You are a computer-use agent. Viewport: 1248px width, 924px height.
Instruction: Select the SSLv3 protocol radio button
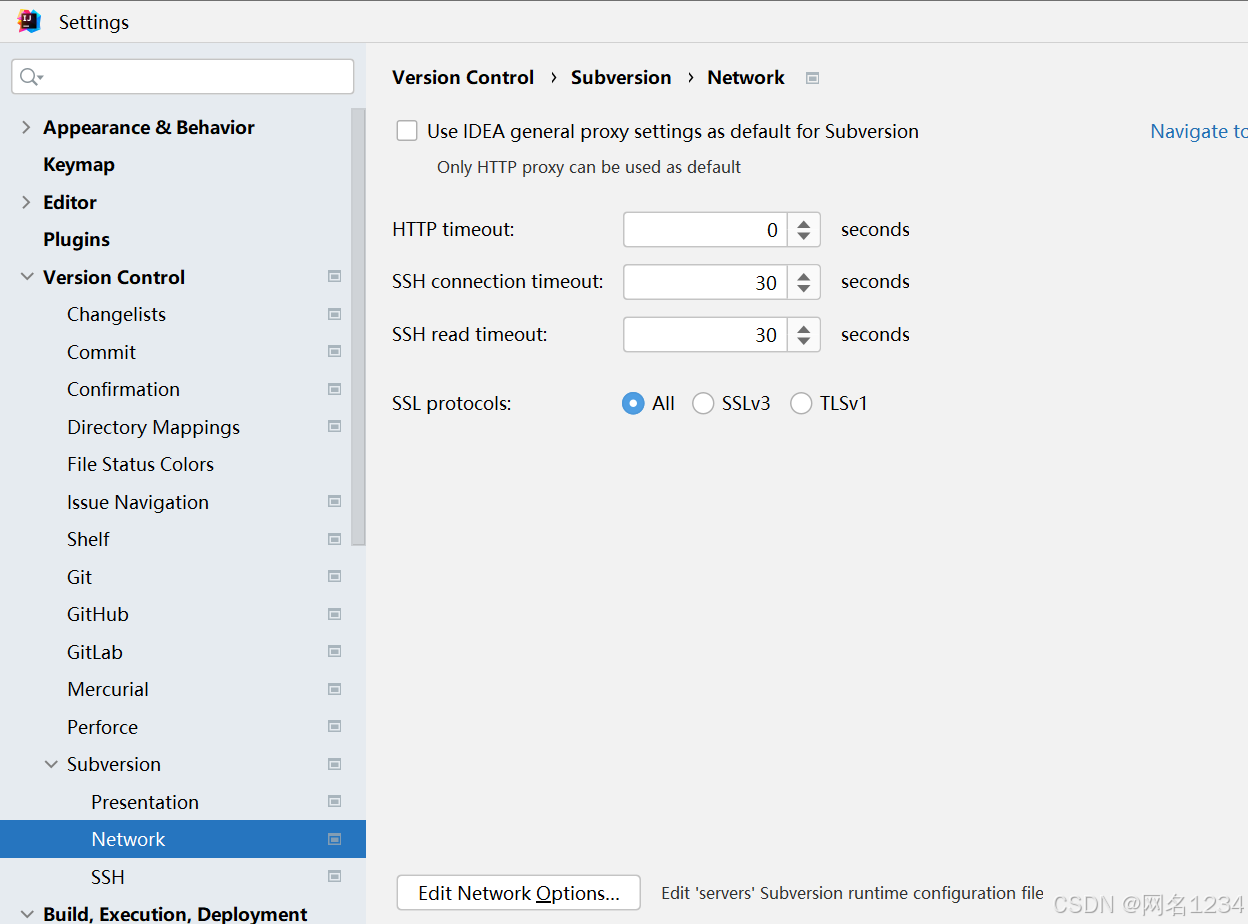pos(703,403)
